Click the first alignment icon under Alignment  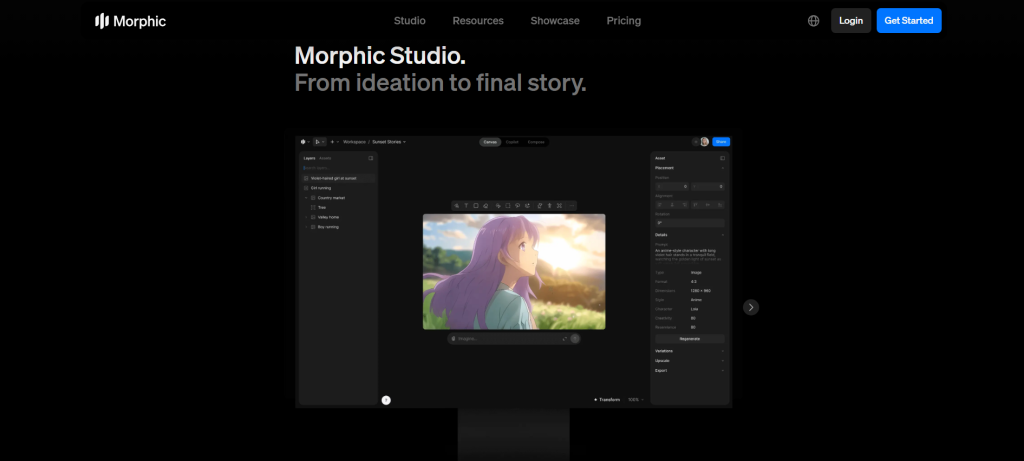coord(660,204)
